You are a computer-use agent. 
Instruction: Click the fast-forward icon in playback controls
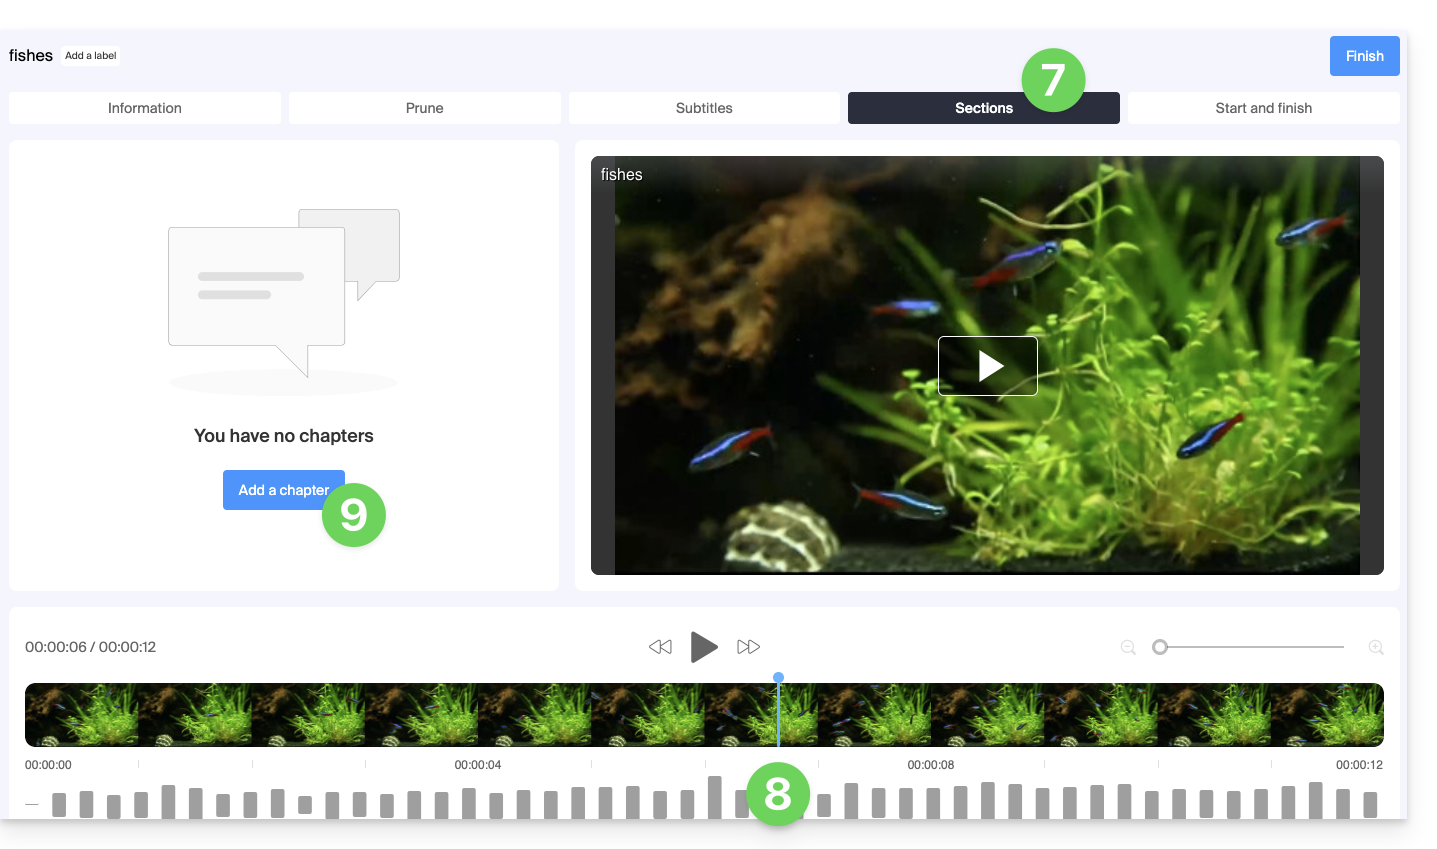click(x=748, y=647)
